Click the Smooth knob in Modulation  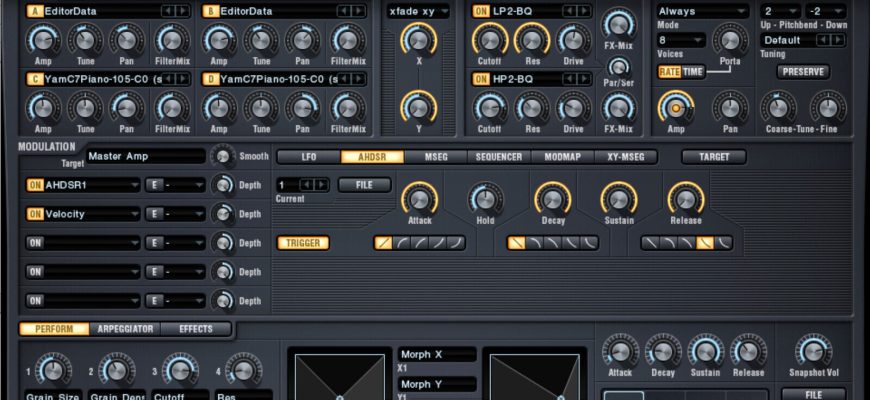pos(222,156)
